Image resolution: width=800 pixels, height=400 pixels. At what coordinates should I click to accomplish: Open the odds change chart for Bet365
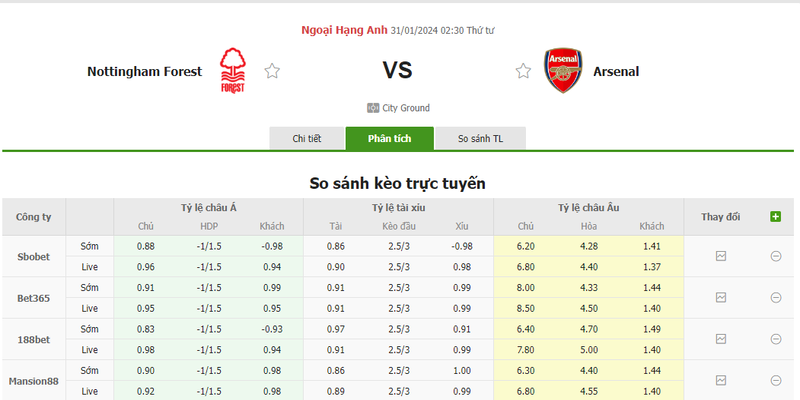[720, 297]
